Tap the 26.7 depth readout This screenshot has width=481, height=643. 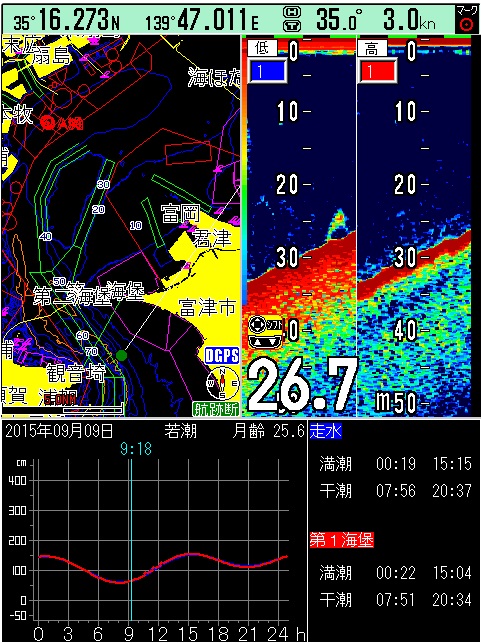301,385
